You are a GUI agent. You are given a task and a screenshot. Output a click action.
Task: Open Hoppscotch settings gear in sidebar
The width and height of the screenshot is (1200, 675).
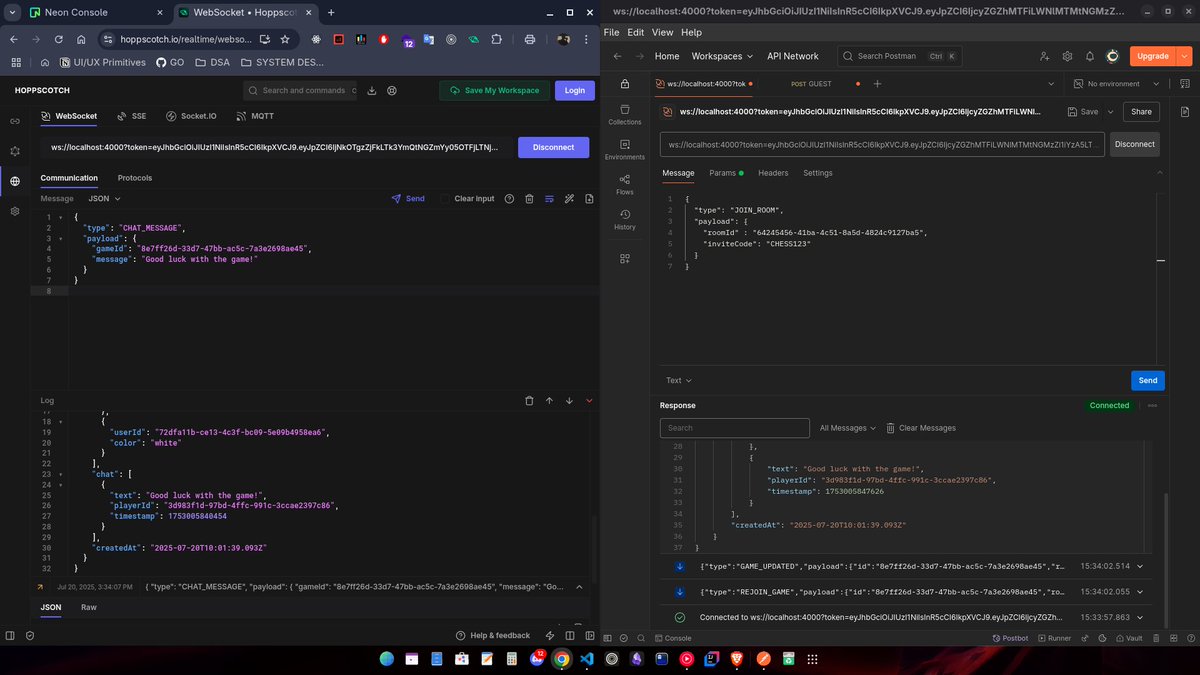pyautogui.click(x=15, y=212)
